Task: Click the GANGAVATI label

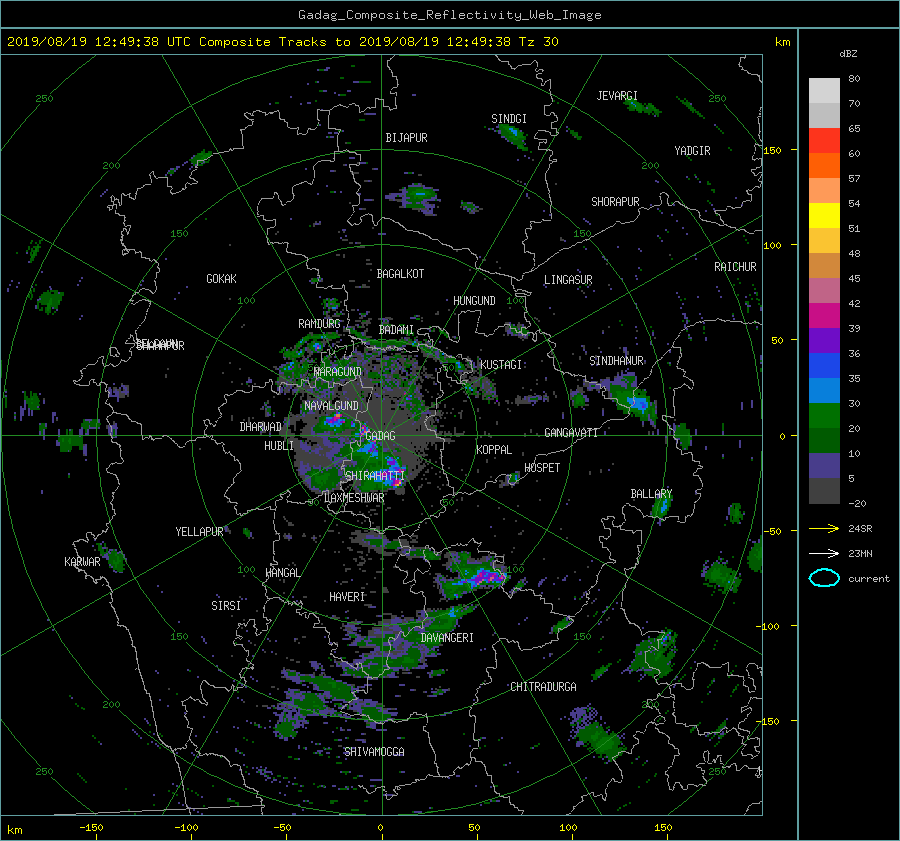Action: point(571,432)
